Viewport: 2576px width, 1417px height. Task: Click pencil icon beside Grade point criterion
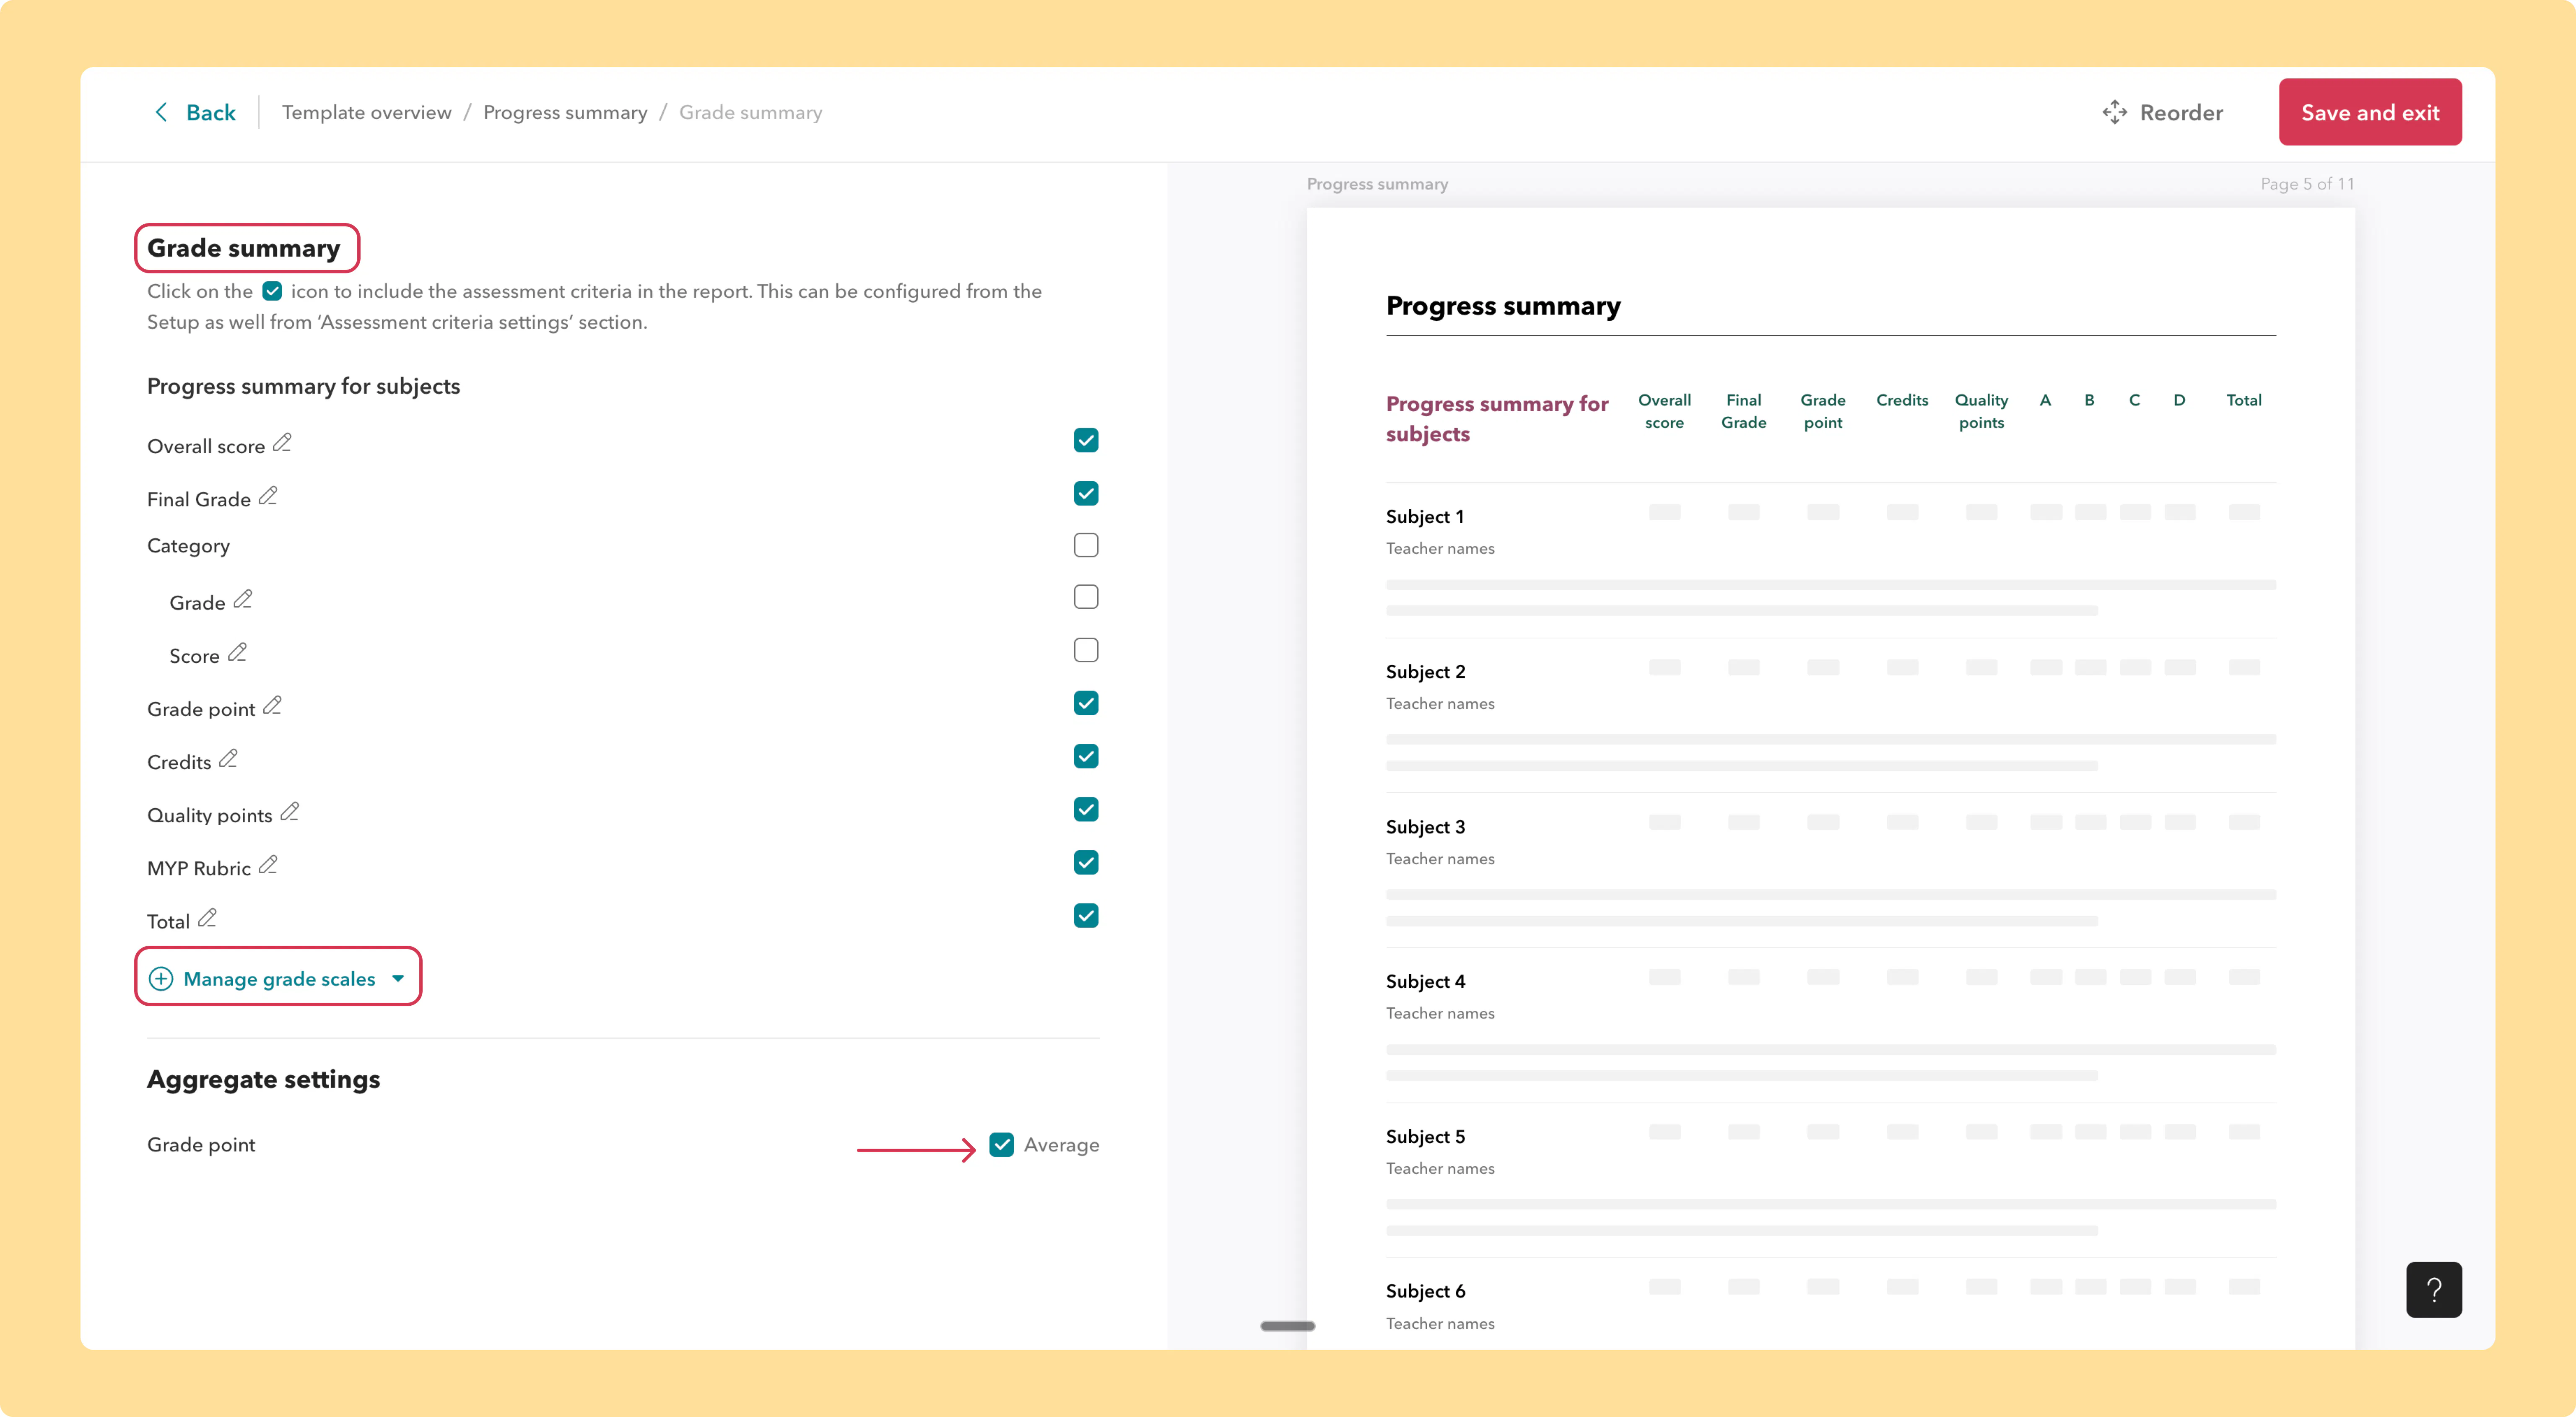[x=272, y=706]
